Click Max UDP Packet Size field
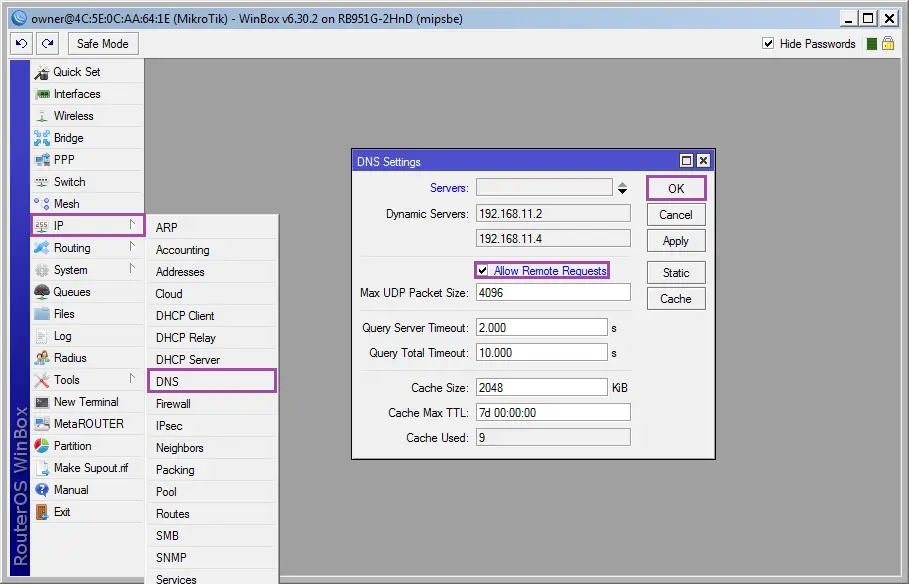The image size is (909, 584). (553, 293)
